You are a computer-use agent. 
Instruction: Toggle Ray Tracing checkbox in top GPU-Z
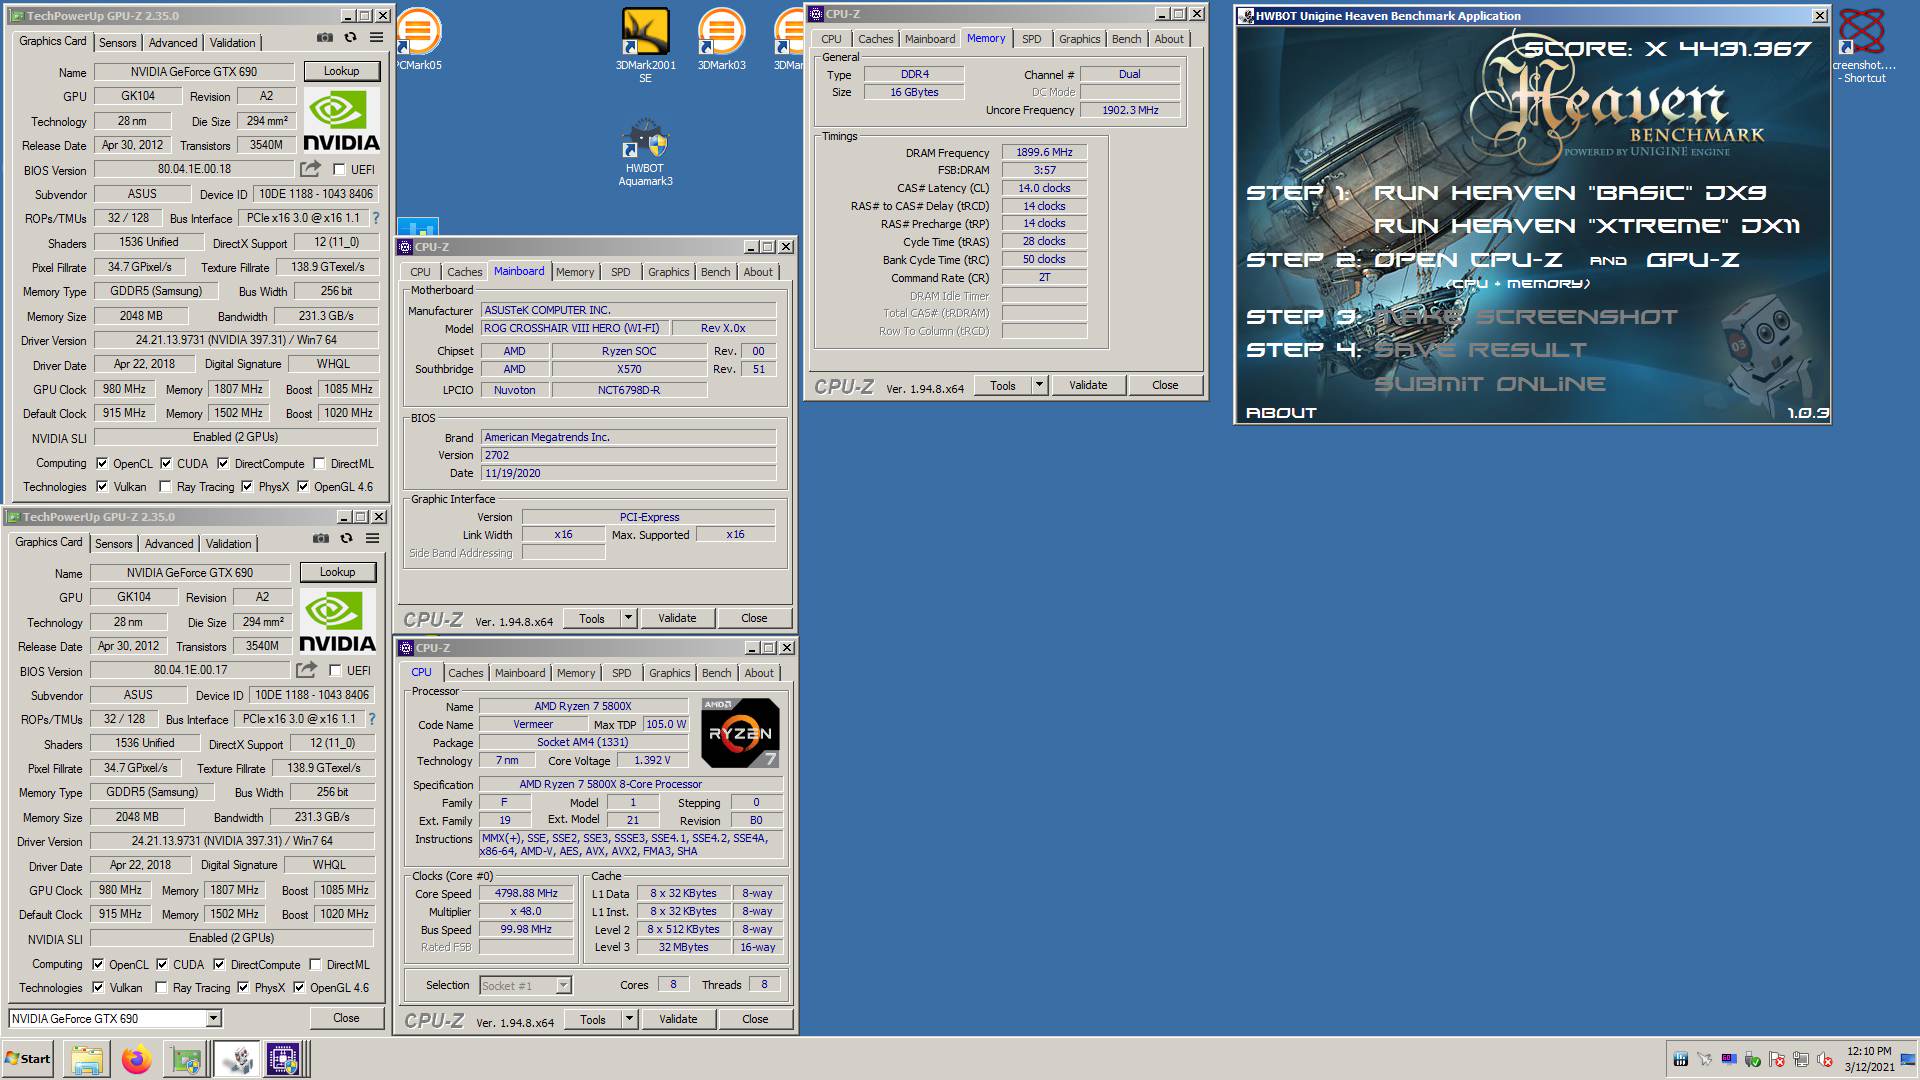[x=165, y=487]
